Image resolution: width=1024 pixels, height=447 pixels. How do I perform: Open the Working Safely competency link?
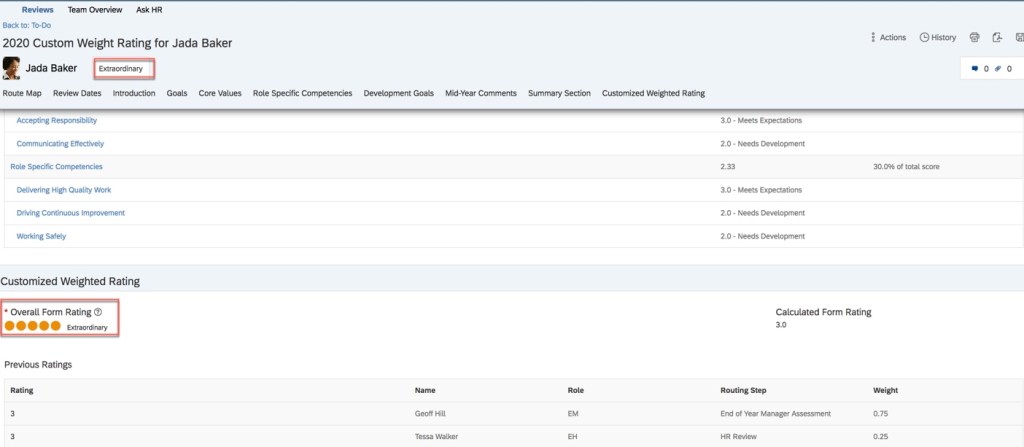tap(42, 236)
